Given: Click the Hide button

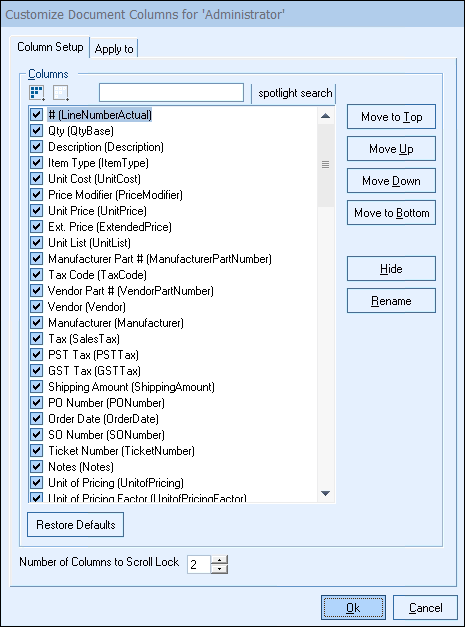Looking at the screenshot, I should (391, 269).
